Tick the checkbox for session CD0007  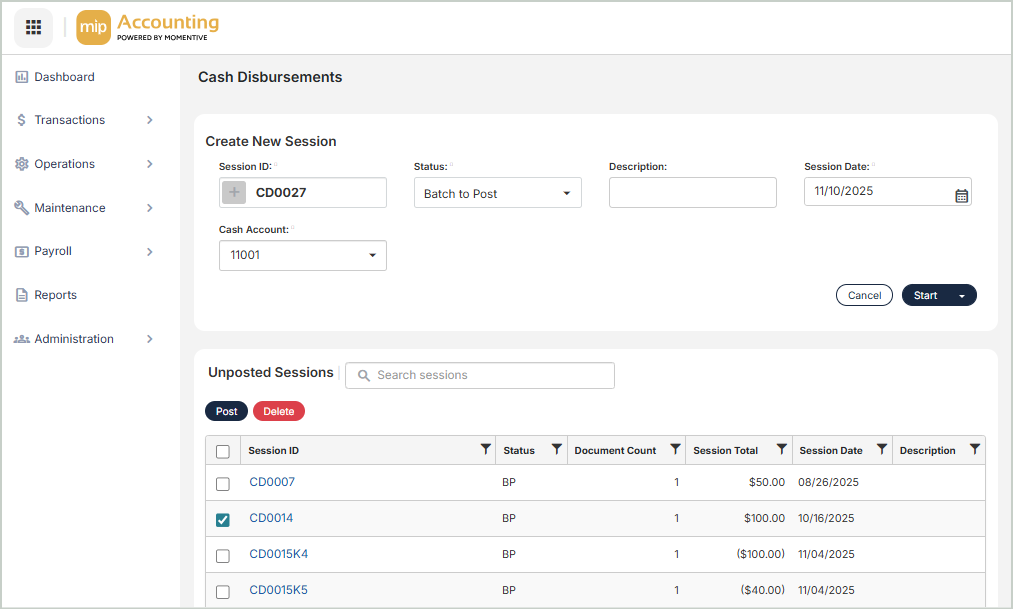(222, 484)
